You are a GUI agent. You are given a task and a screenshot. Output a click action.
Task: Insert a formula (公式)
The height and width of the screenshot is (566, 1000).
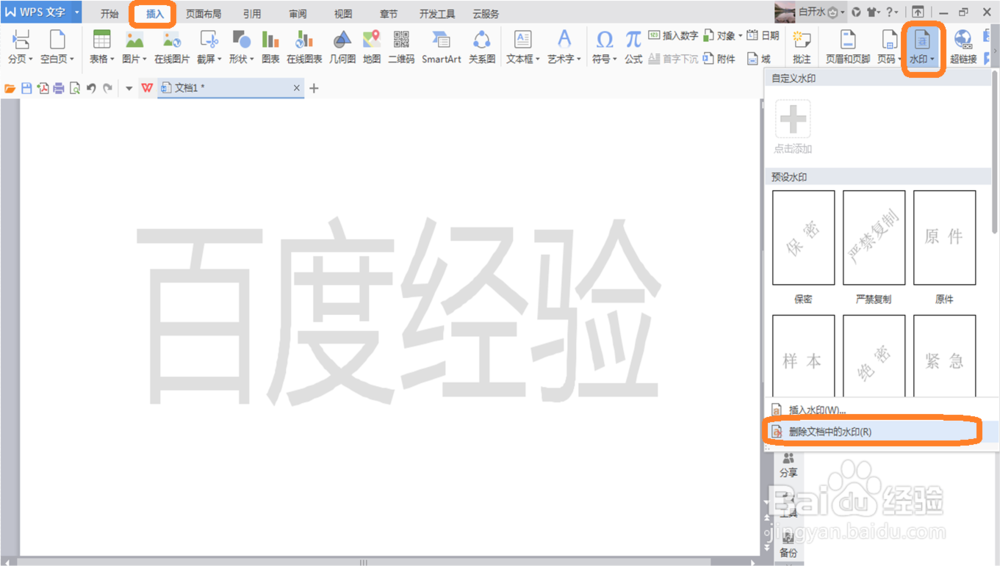point(633,47)
